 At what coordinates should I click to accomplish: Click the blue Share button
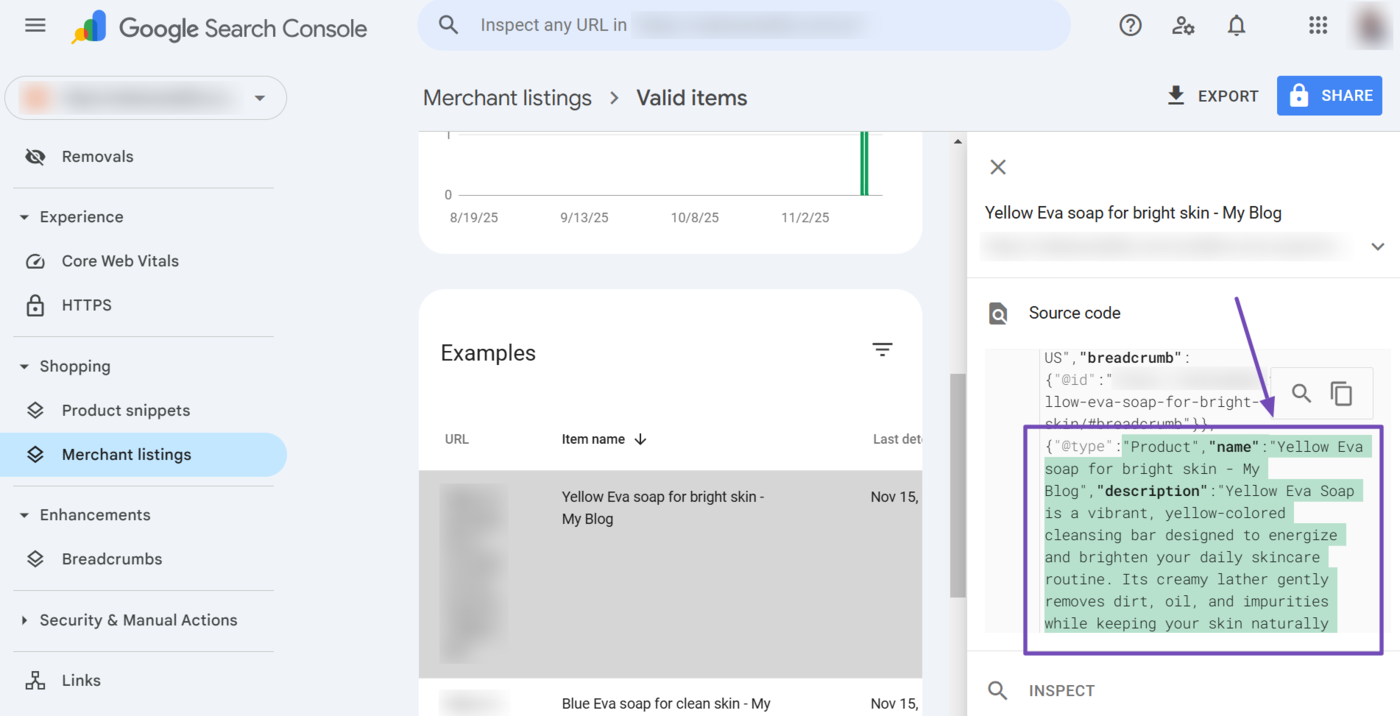[x=1331, y=96]
